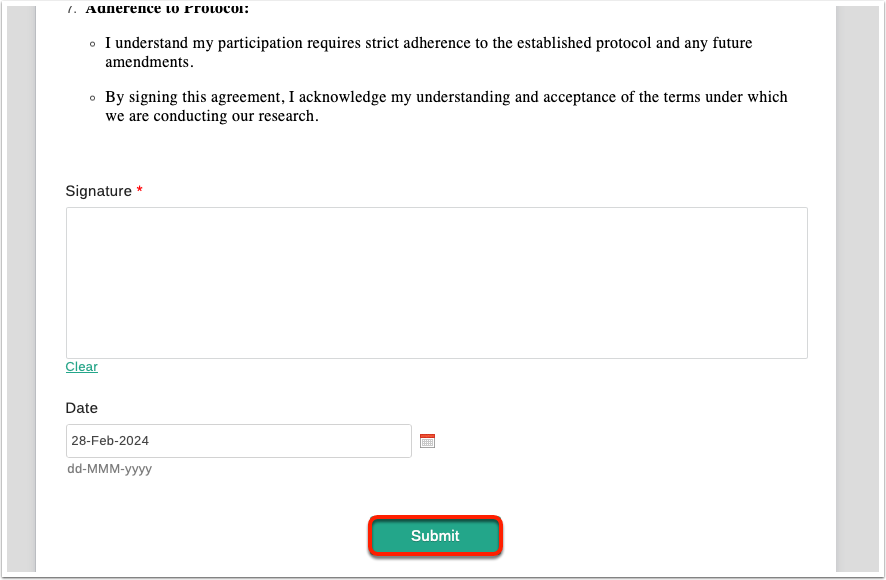Click the second hollow bullet marker
The image size is (886, 580).
pyautogui.click(x=92, y=98)
